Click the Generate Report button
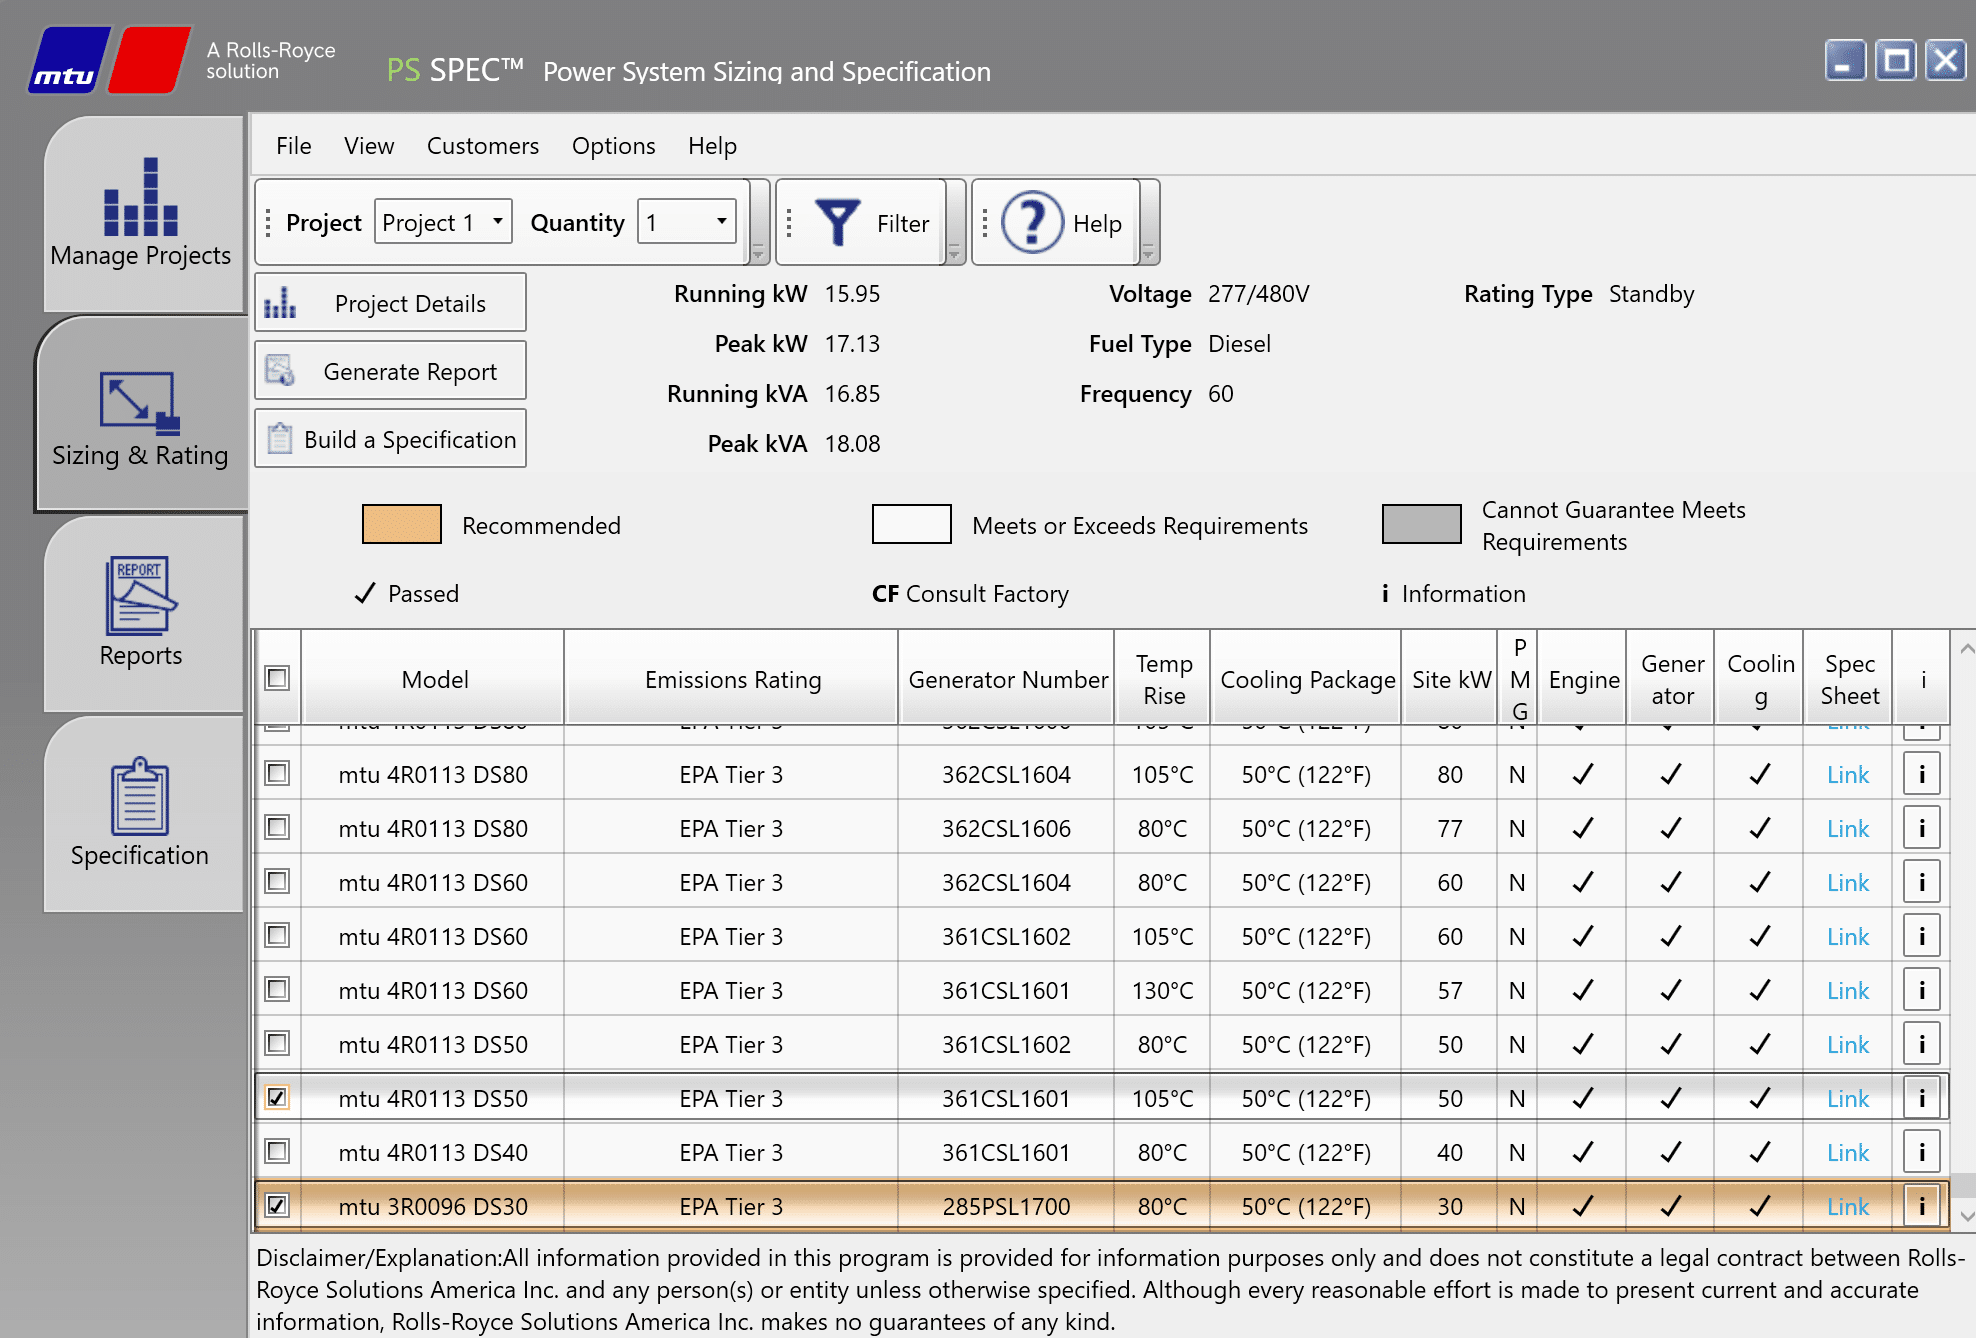The height and width of the screenshot is (1338, 1976). 390,371
